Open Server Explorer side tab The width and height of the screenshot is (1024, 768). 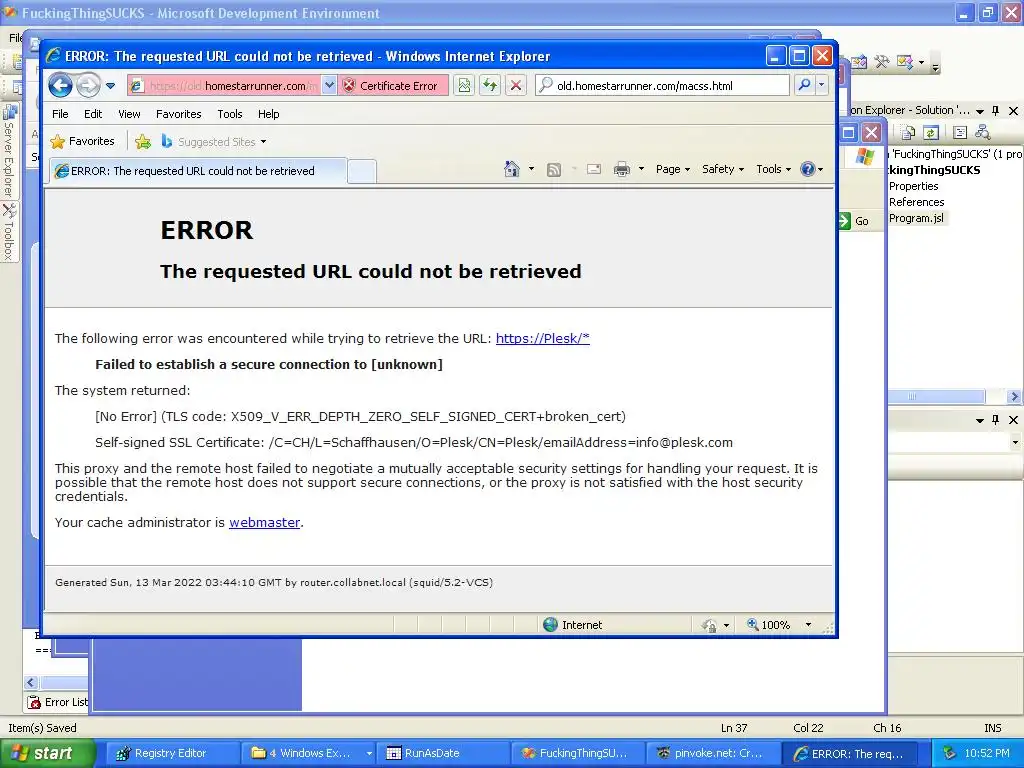9,152
